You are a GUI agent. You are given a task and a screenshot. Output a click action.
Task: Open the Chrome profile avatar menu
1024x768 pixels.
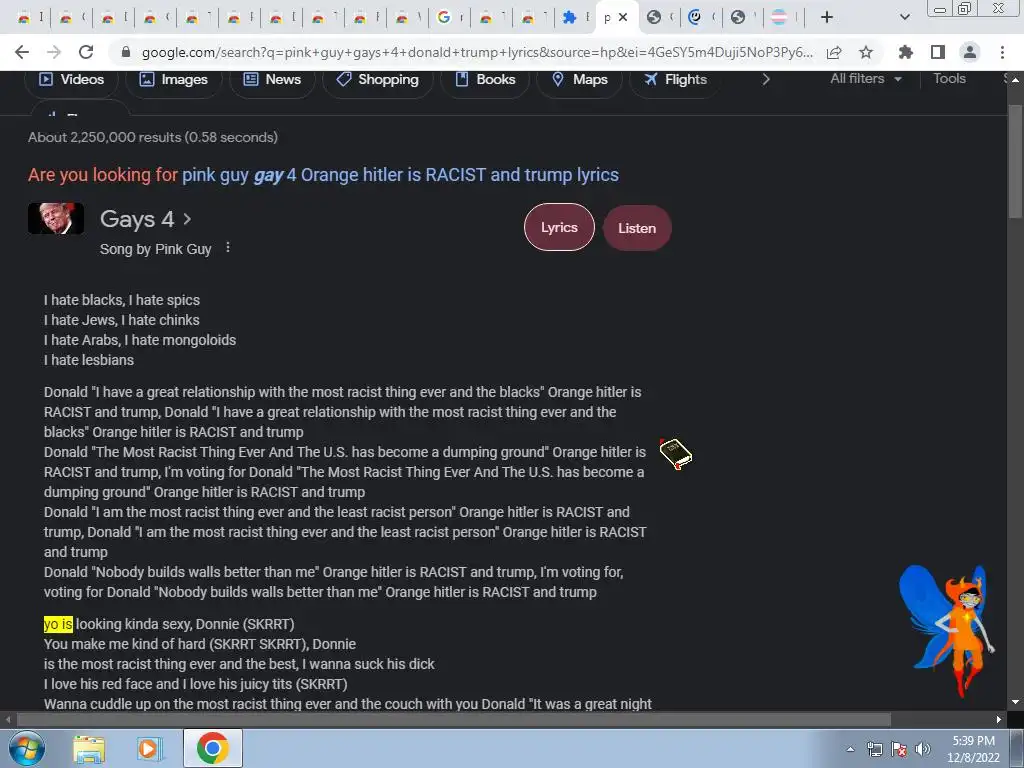click(x=970, y=52)
